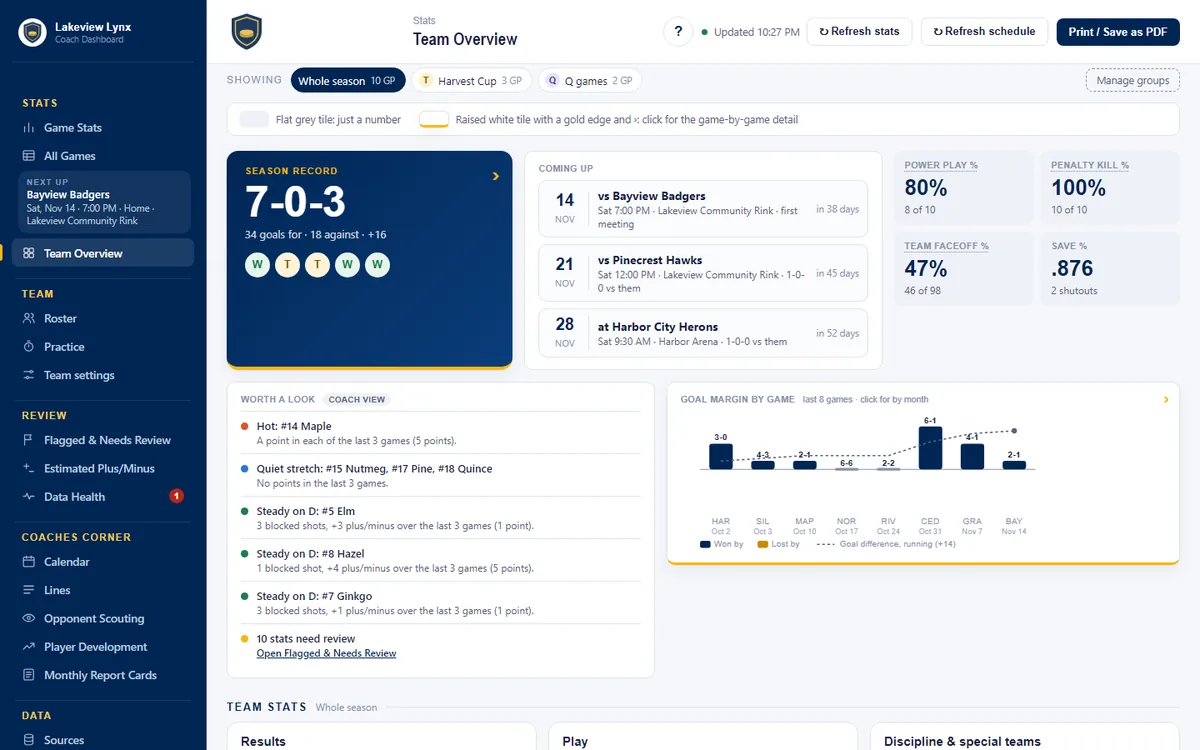1200x750 pixels.
Task: Click the Flagged & Needs Review flag icon
Action: tap(29, 441)
